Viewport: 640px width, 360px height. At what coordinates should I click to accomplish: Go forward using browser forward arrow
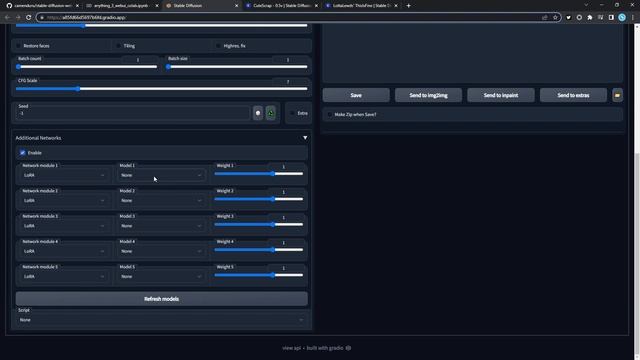click(18, 17)
